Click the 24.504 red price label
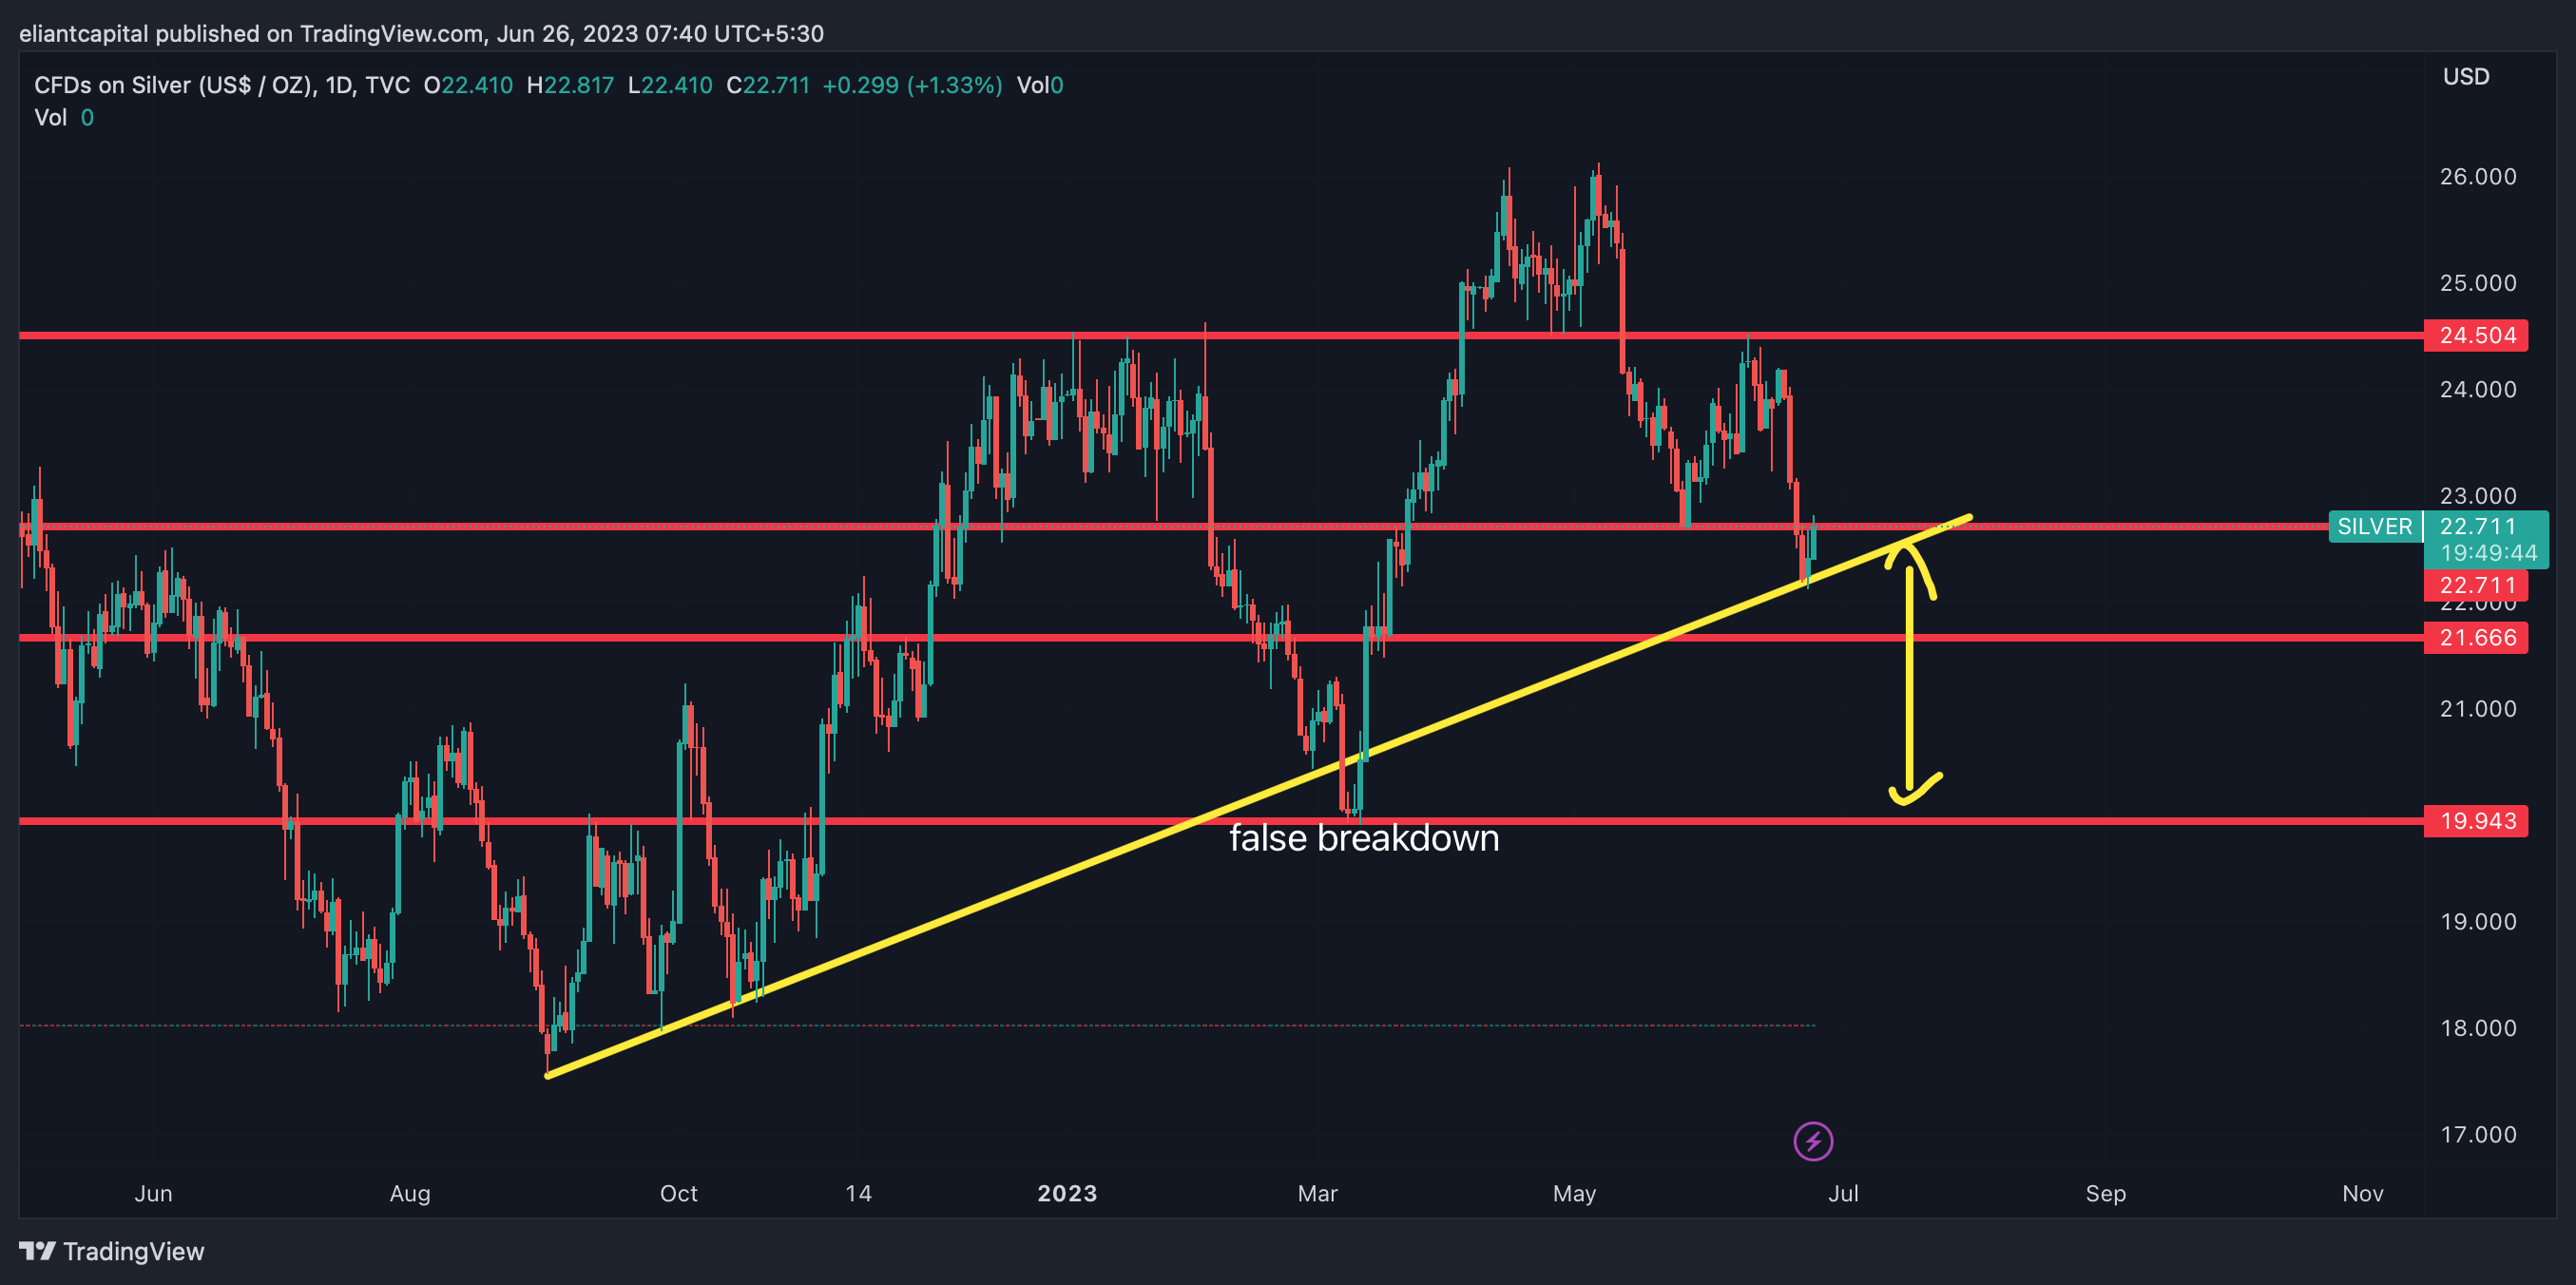The width and height of the screenshot is (2576, 1285). [2475, 335]
